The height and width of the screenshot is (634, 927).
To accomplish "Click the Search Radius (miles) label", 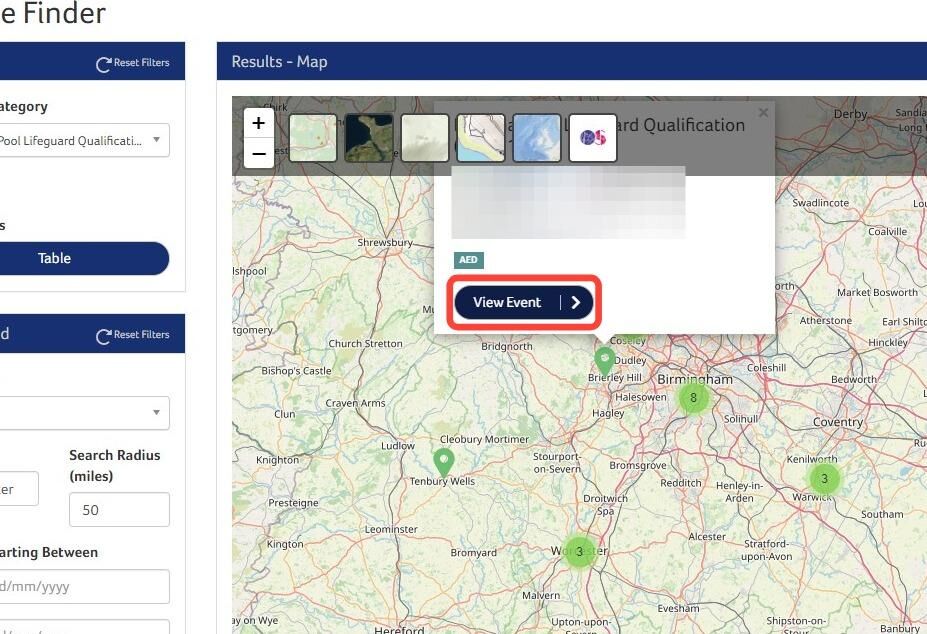I will click(x=115, y=465).
